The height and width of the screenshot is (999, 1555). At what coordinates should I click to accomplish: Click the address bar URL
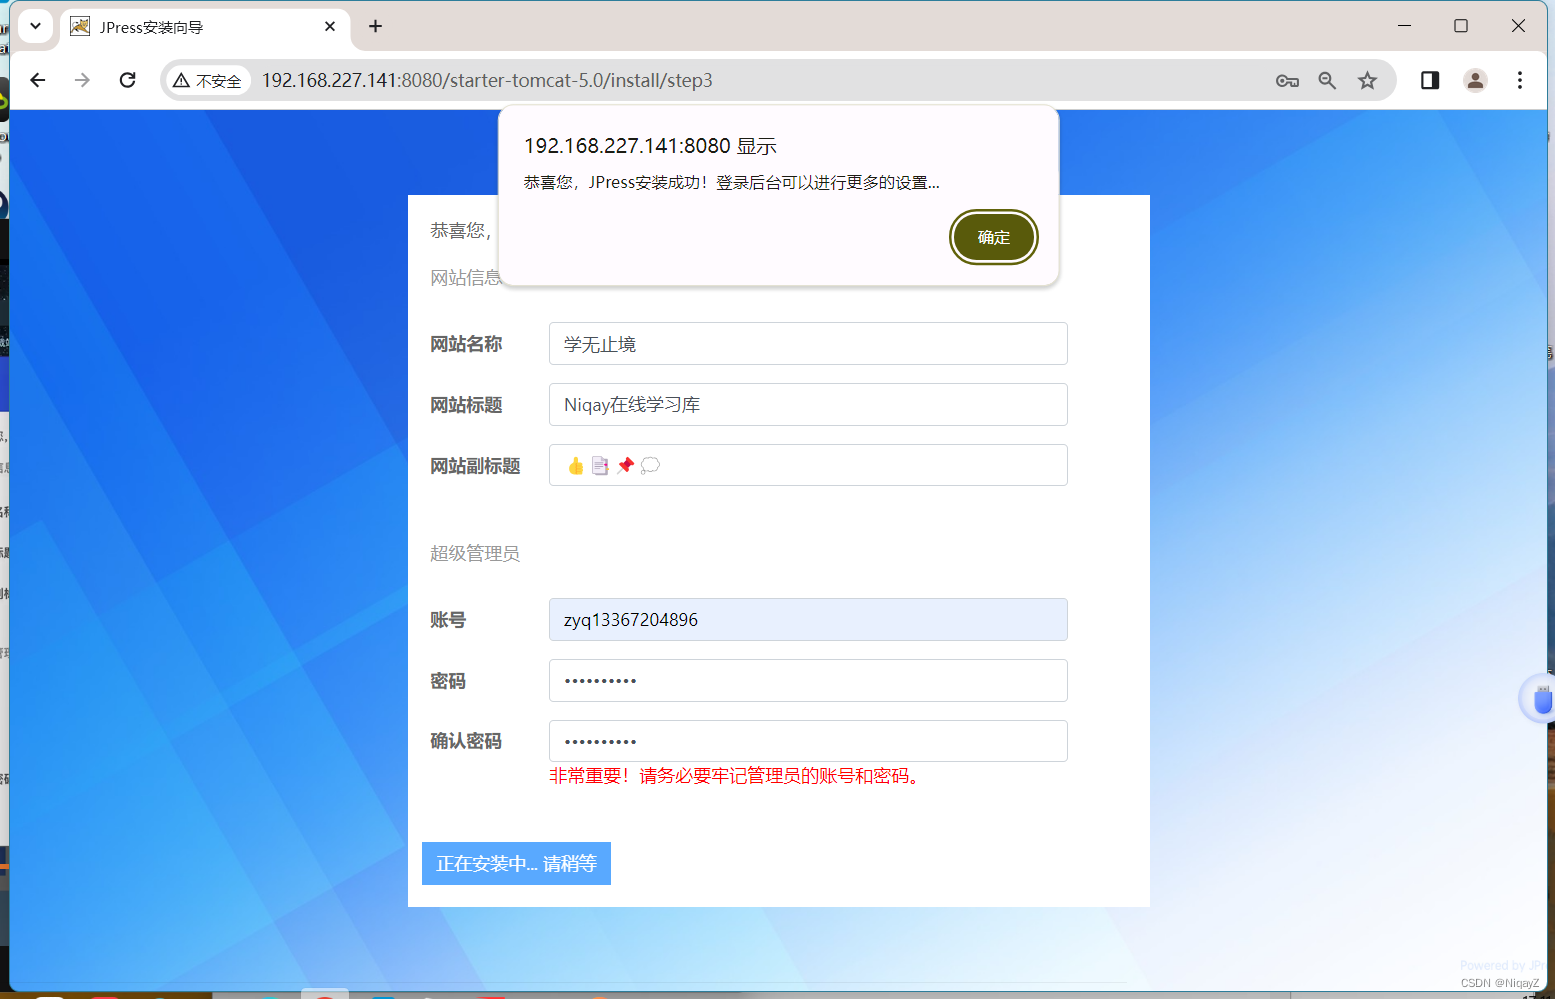(487, 81)
